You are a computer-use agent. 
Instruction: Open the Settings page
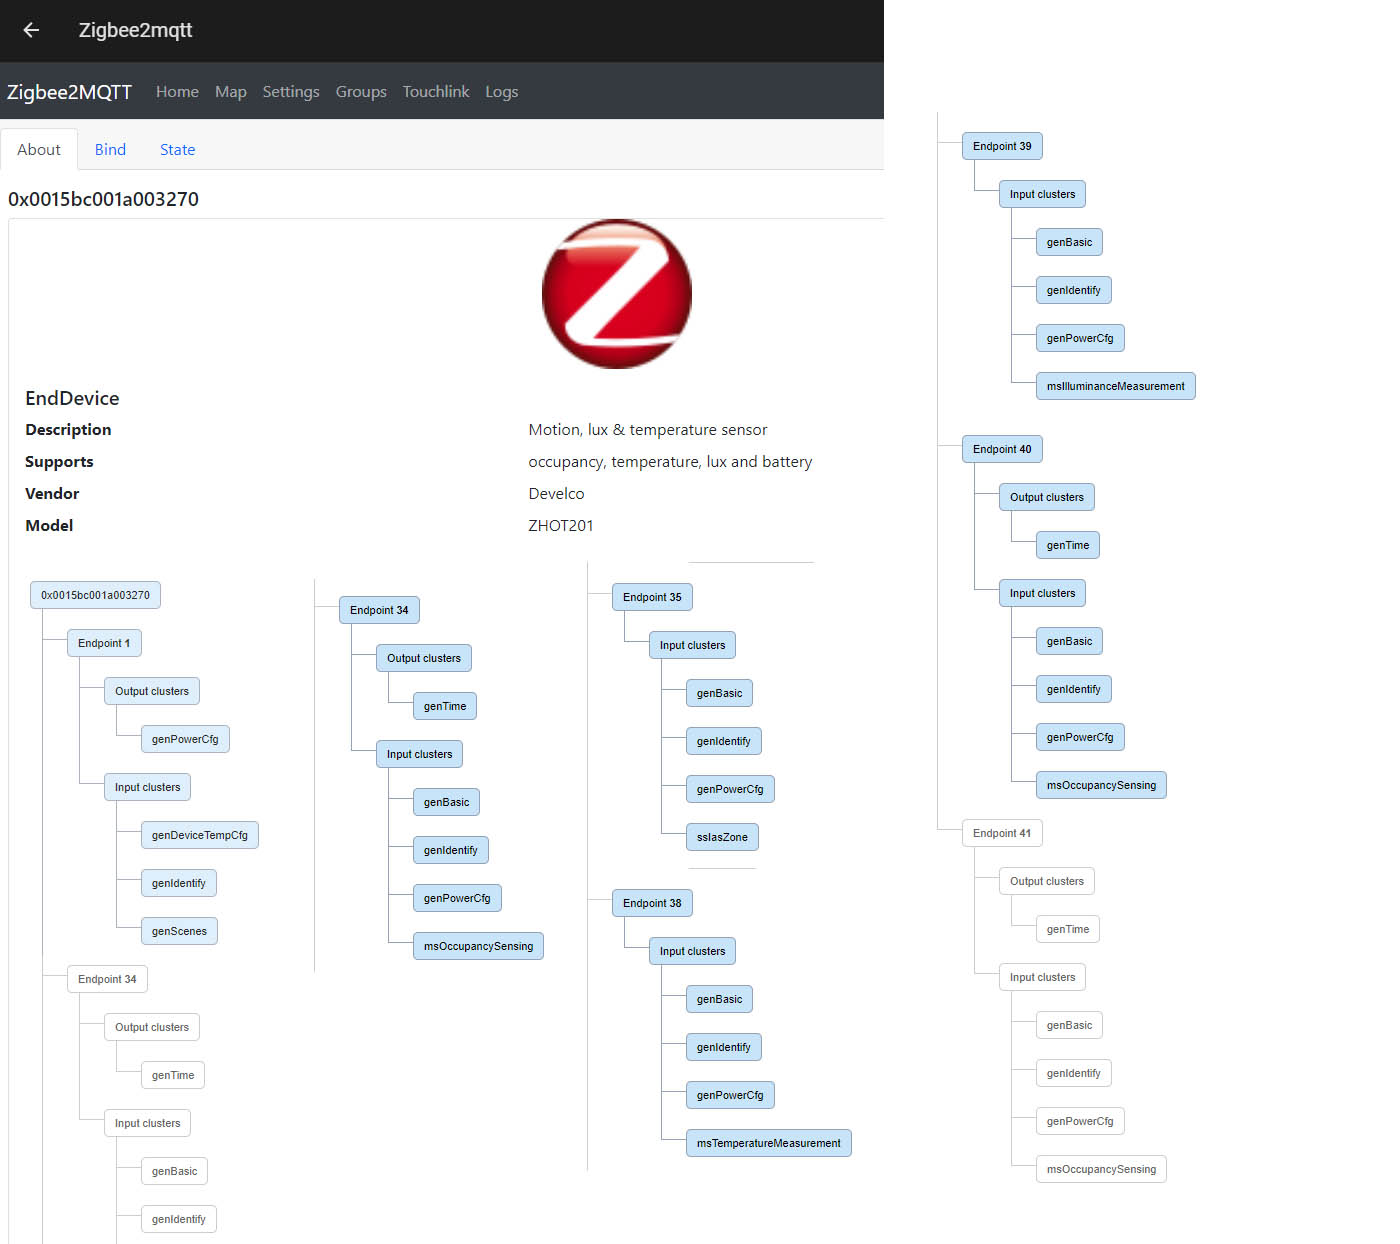click(x=290, y=91)
